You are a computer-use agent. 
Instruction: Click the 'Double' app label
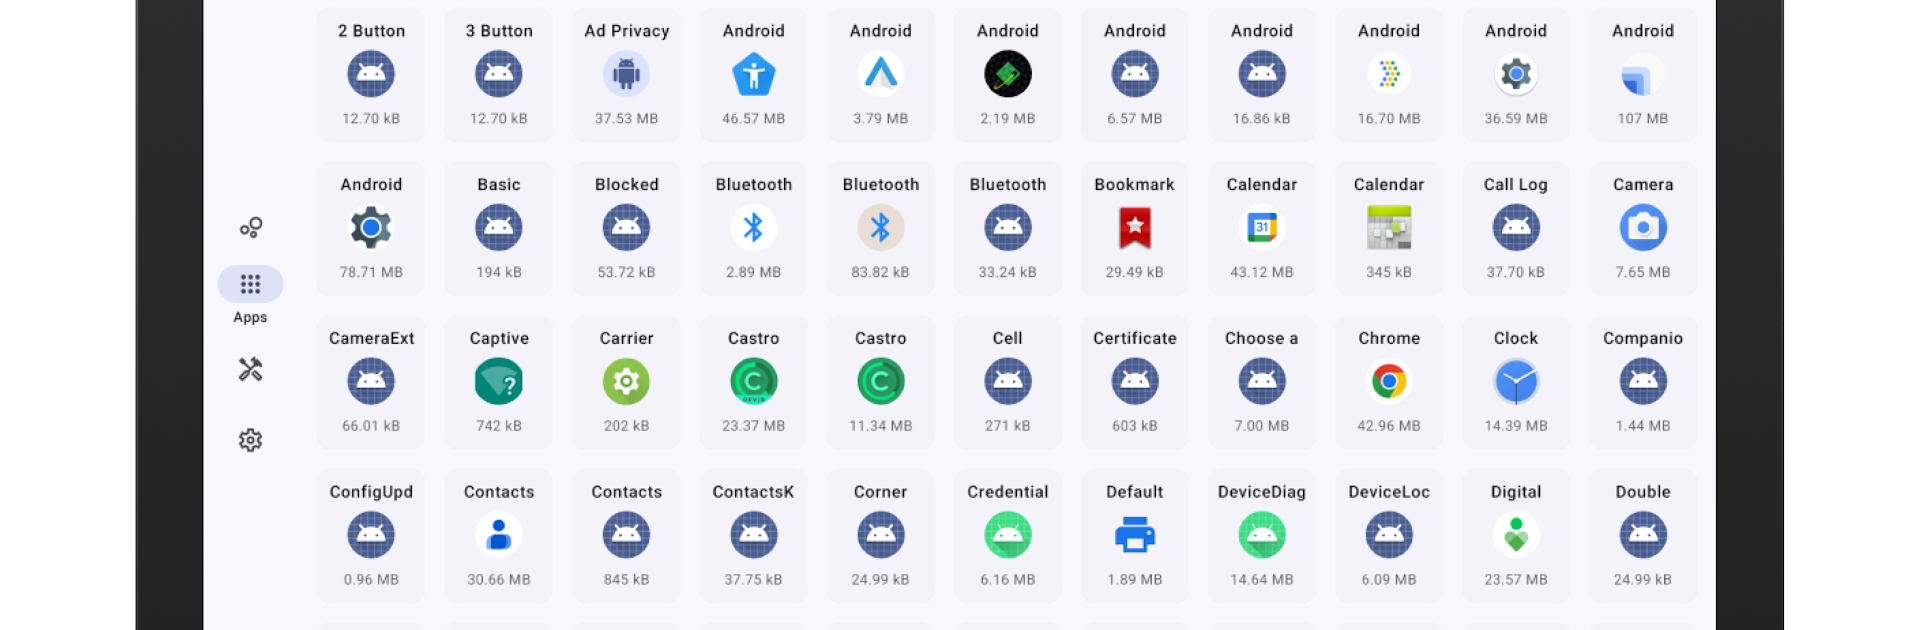coord(1643,492)
